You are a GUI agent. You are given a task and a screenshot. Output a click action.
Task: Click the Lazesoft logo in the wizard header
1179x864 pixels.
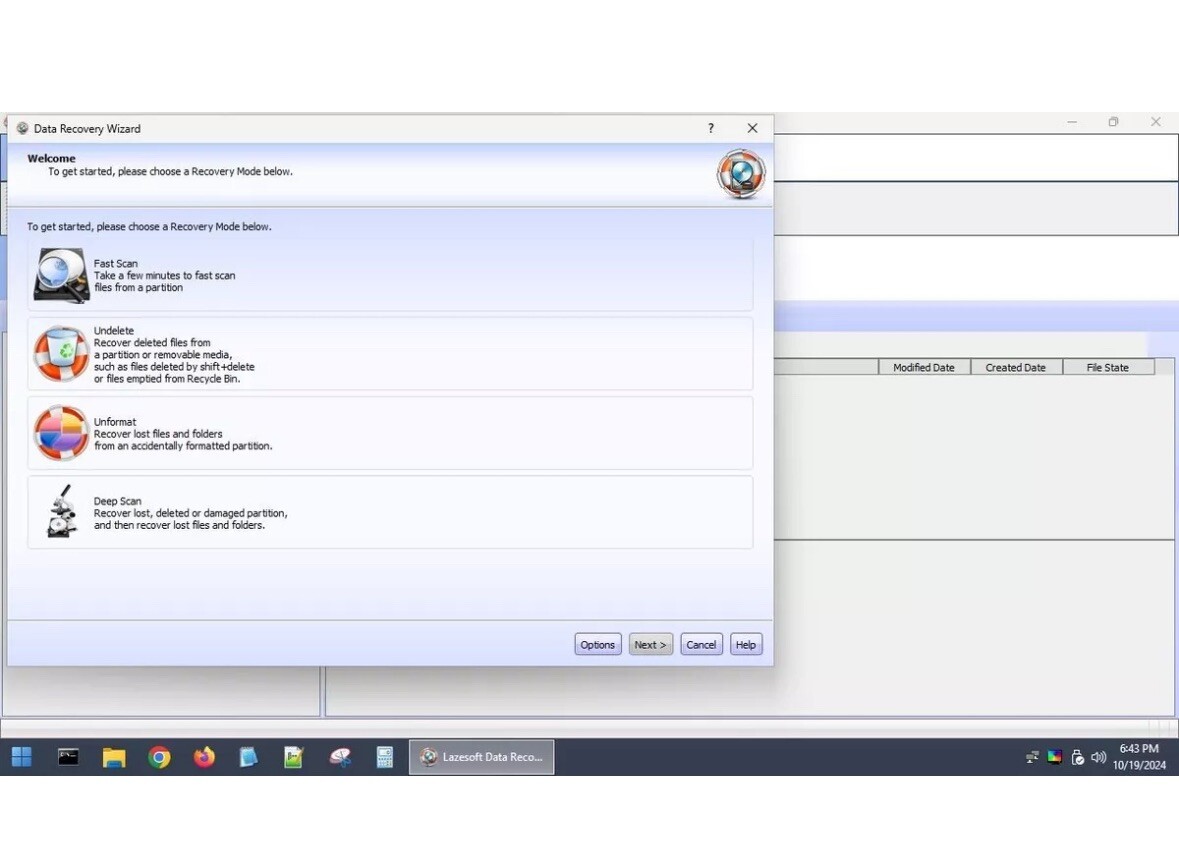click(740, 173)
